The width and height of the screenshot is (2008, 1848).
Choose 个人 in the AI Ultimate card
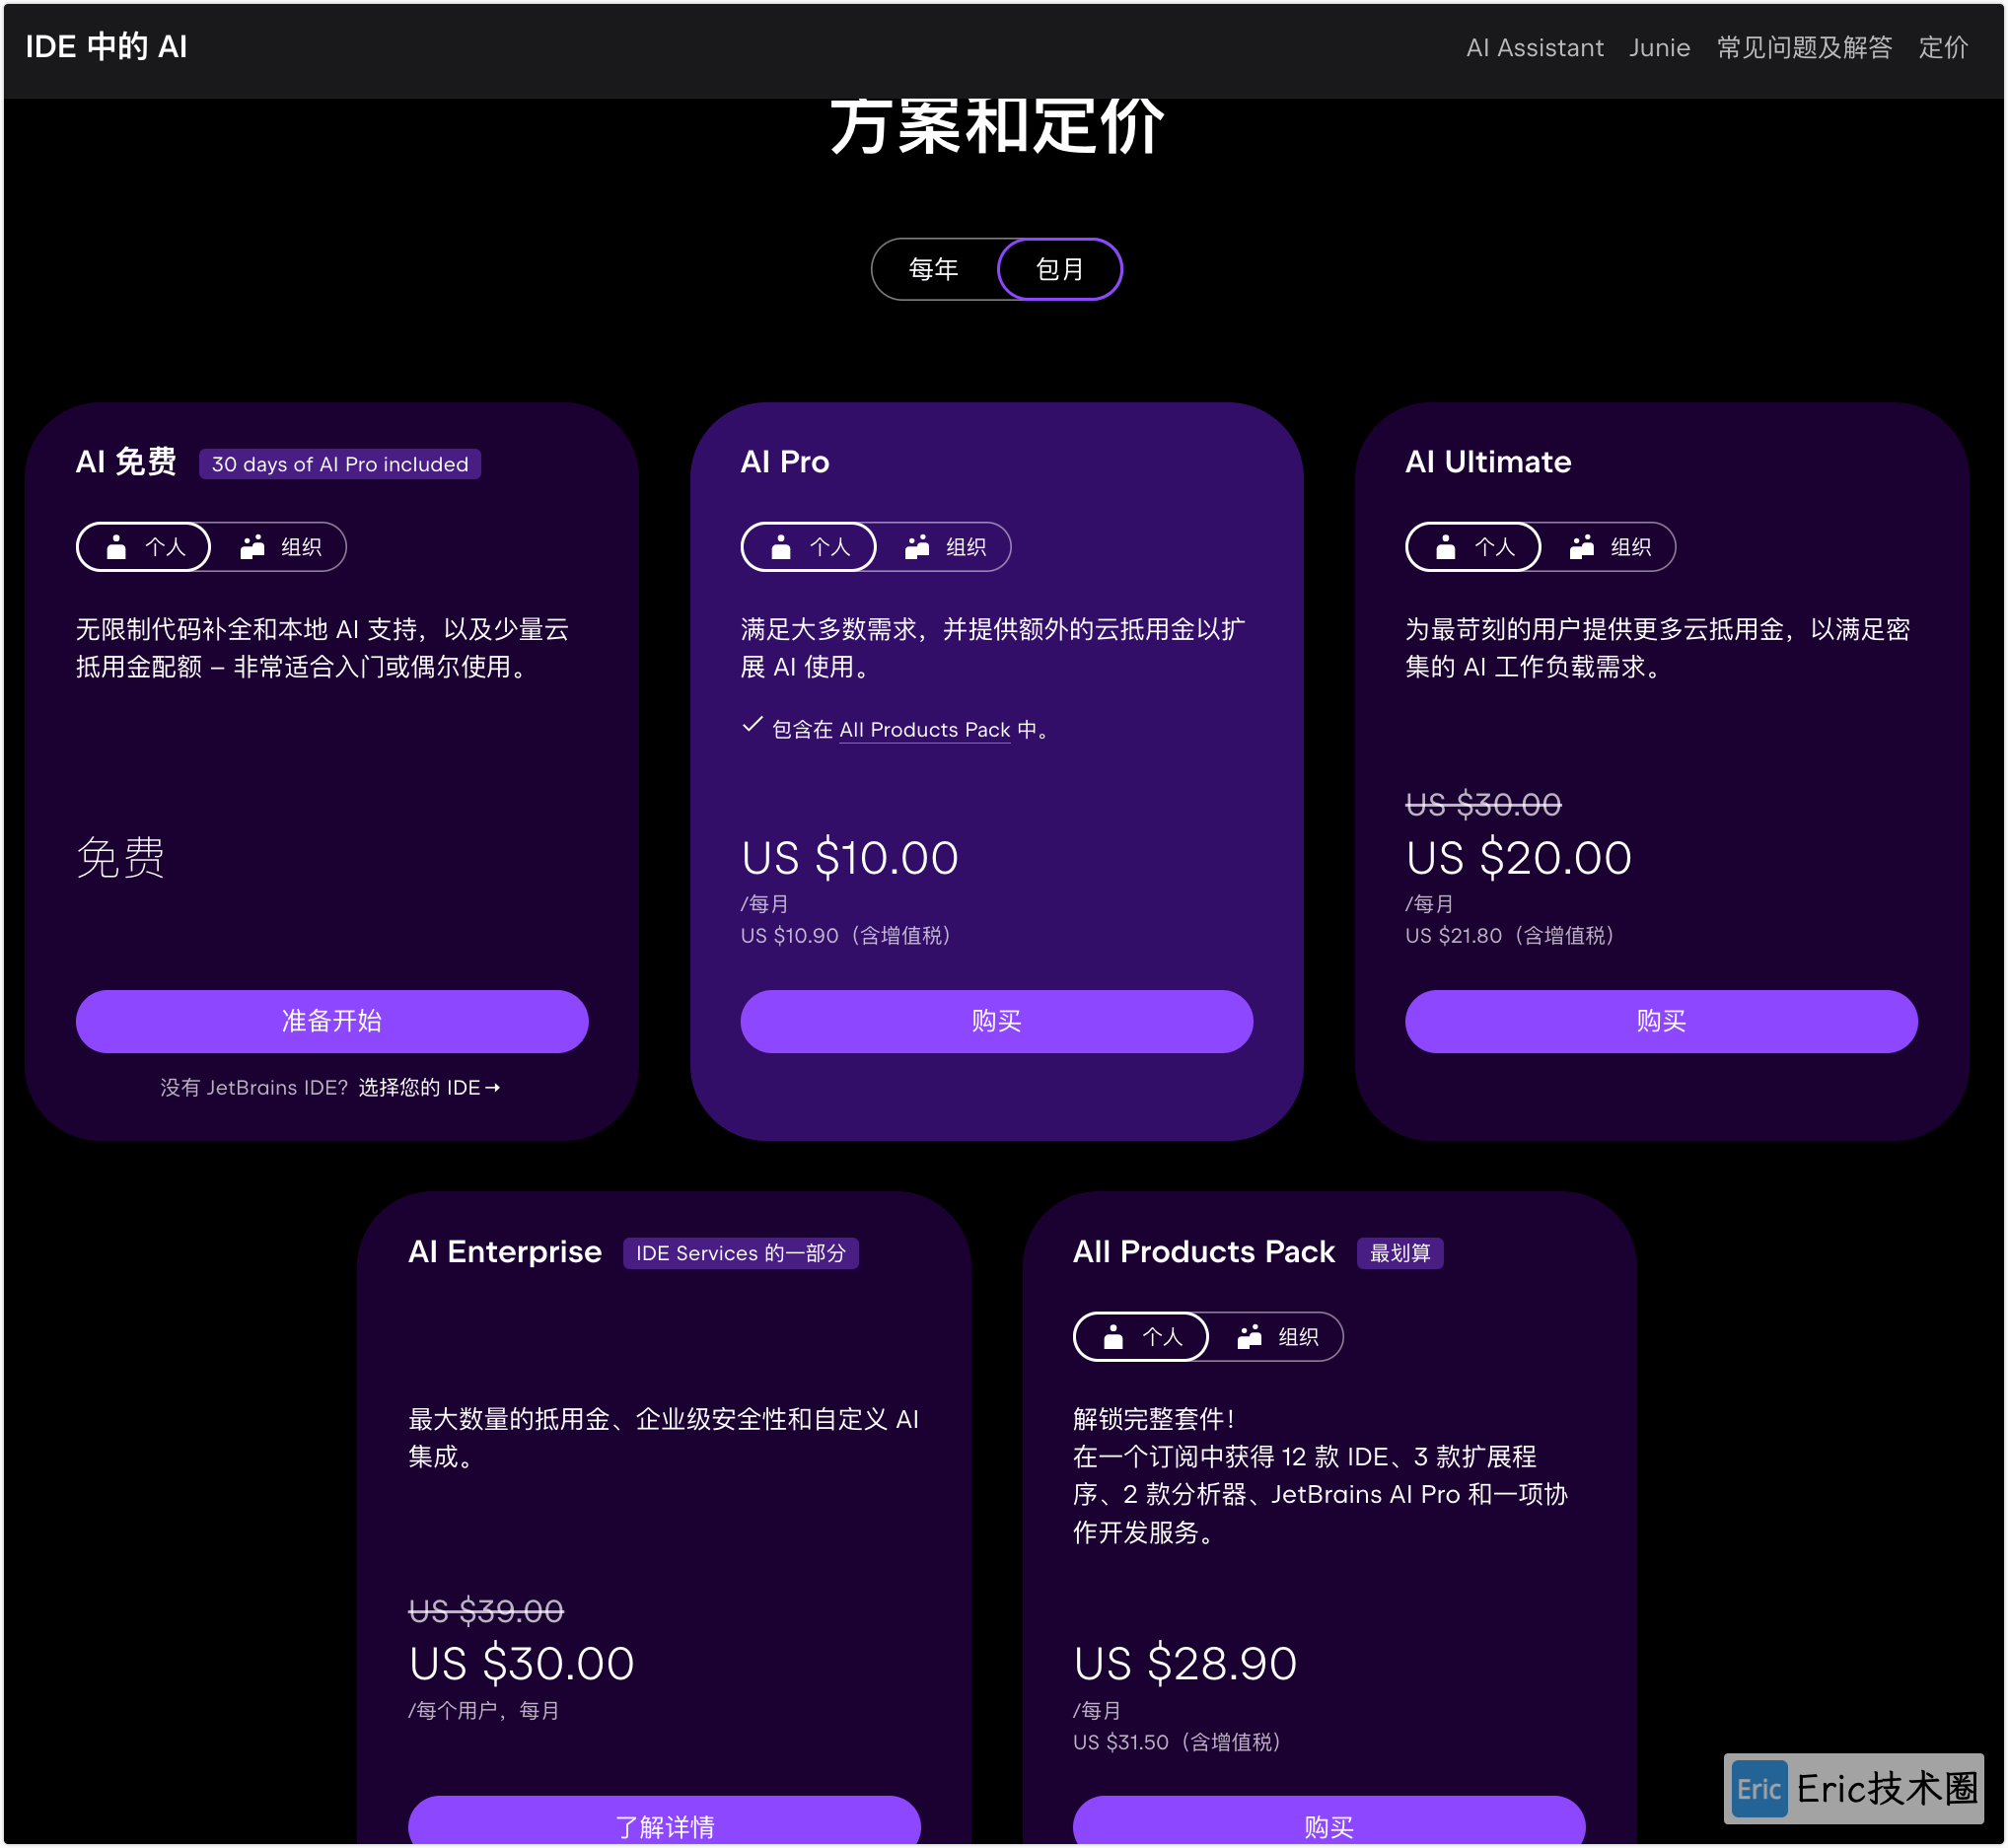click(x=1474, y=547)
